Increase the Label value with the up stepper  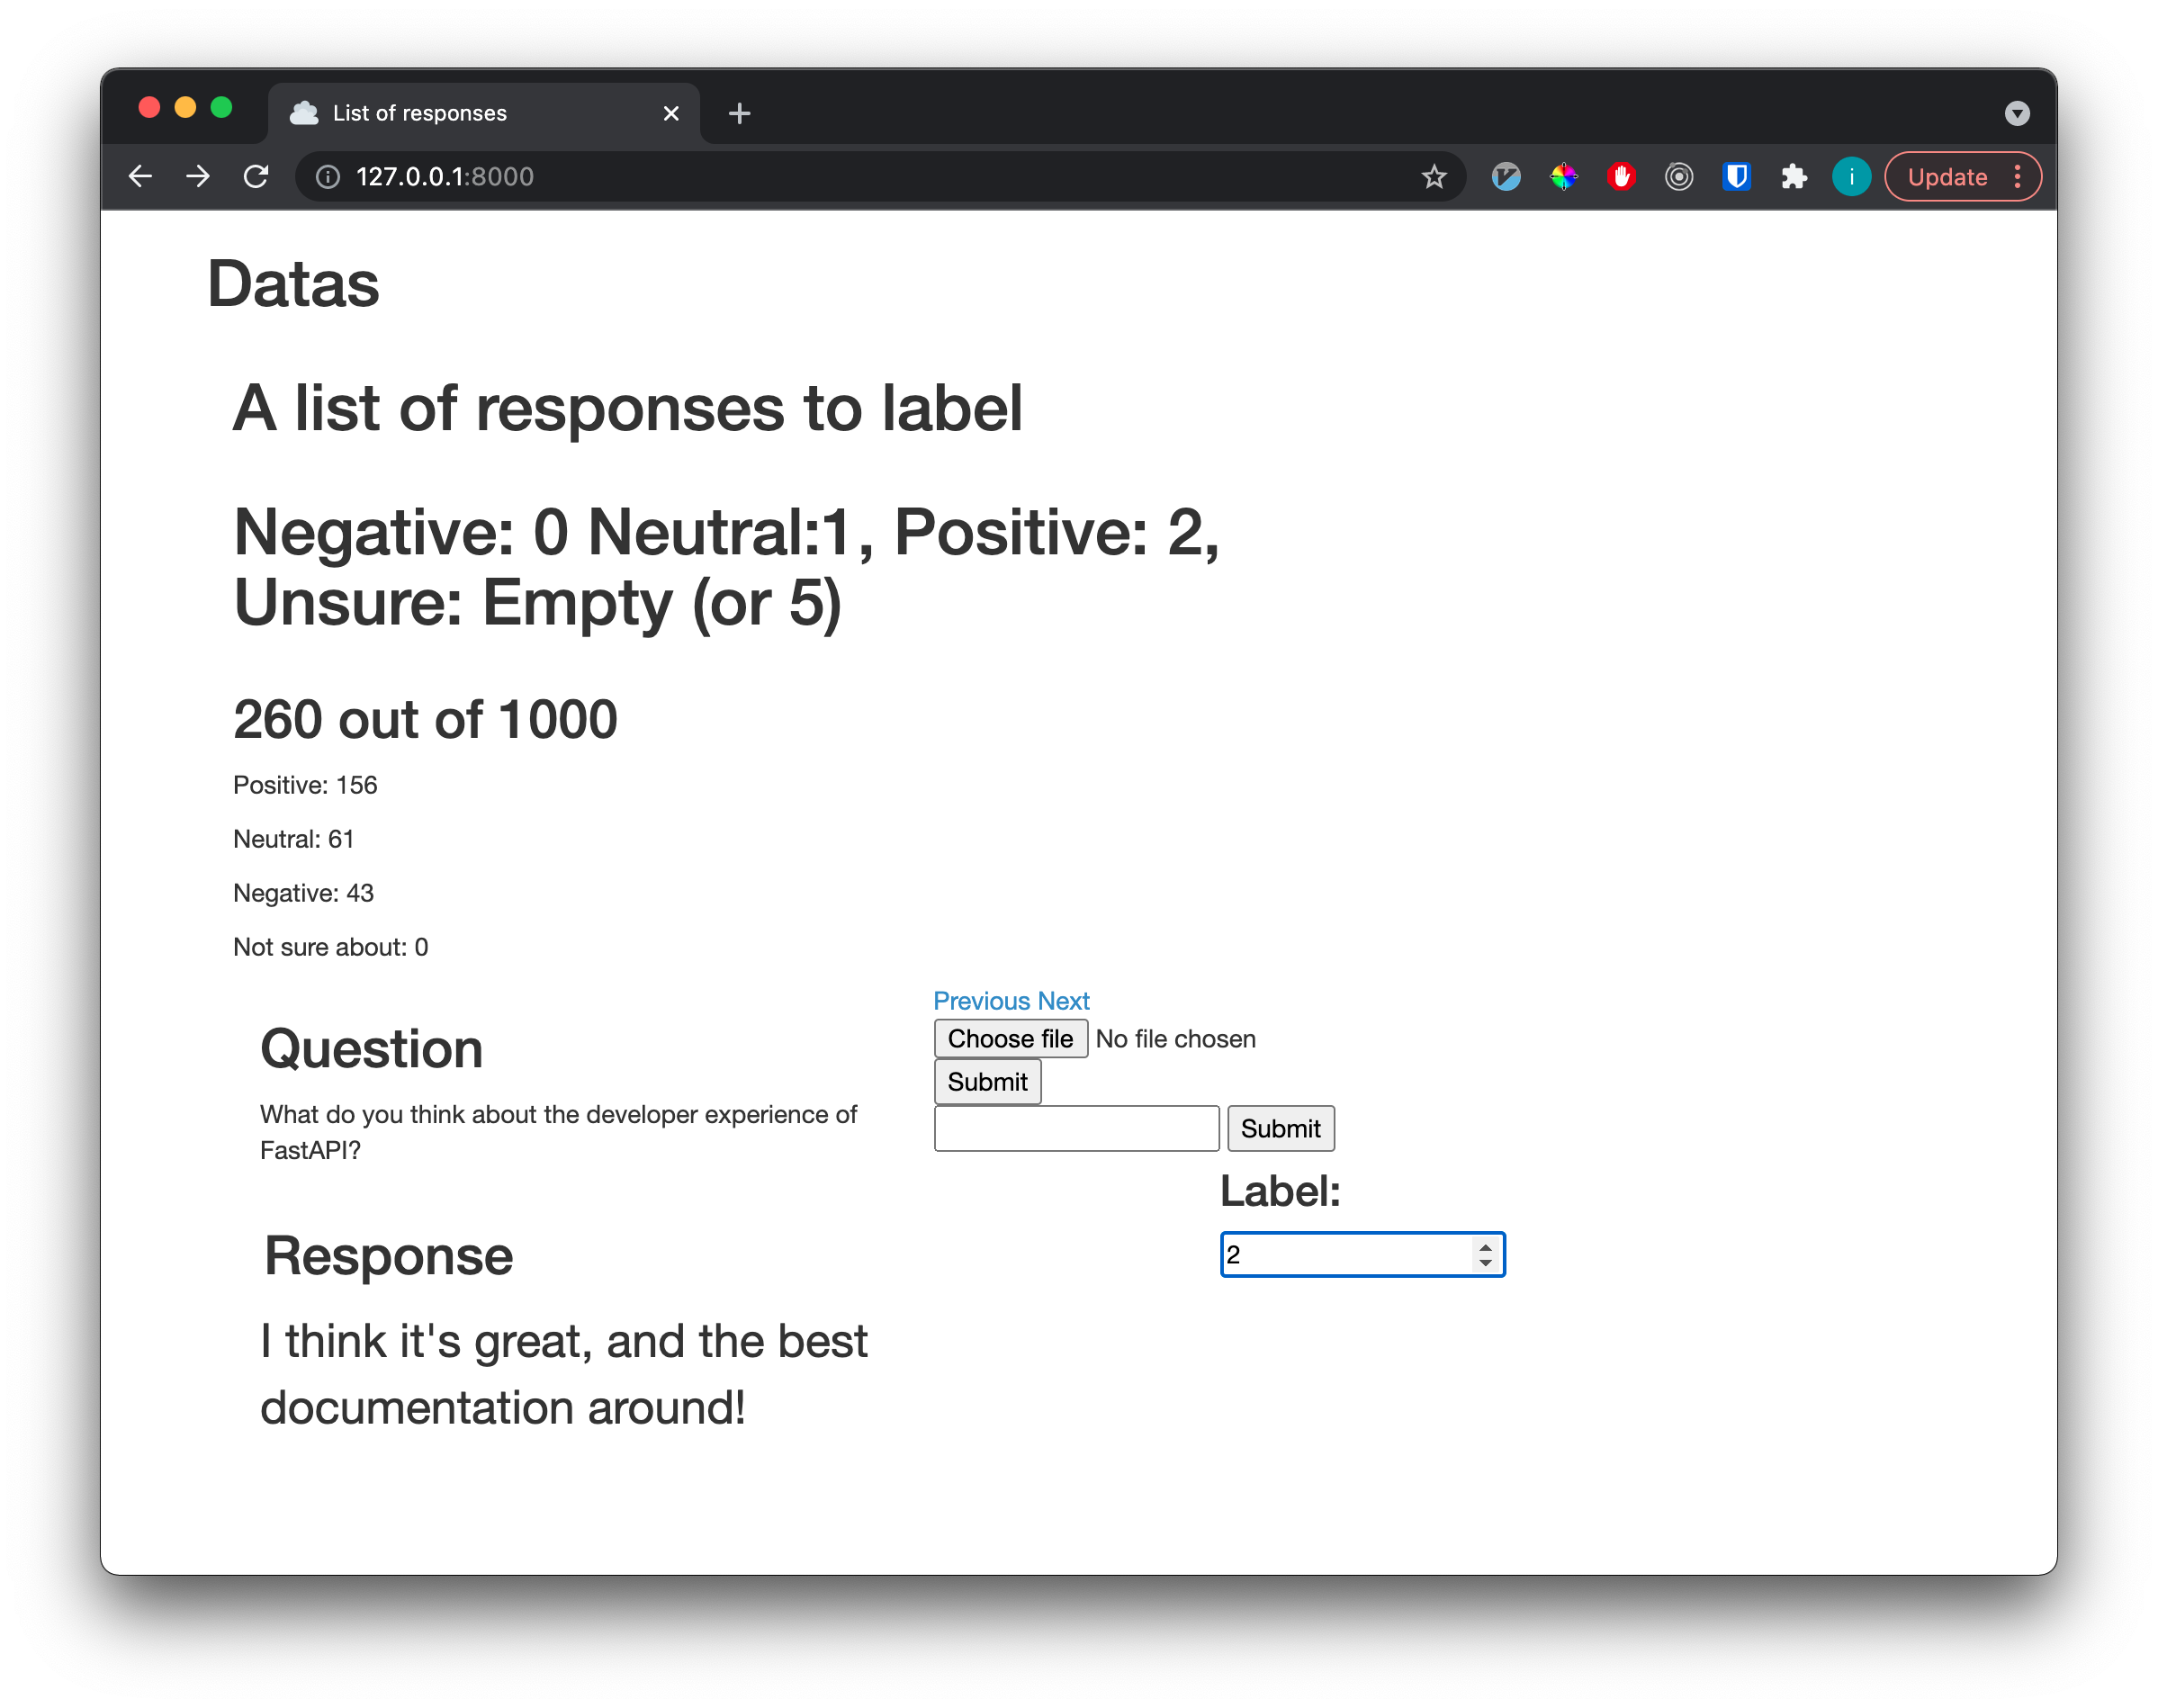(1486, 1247)
